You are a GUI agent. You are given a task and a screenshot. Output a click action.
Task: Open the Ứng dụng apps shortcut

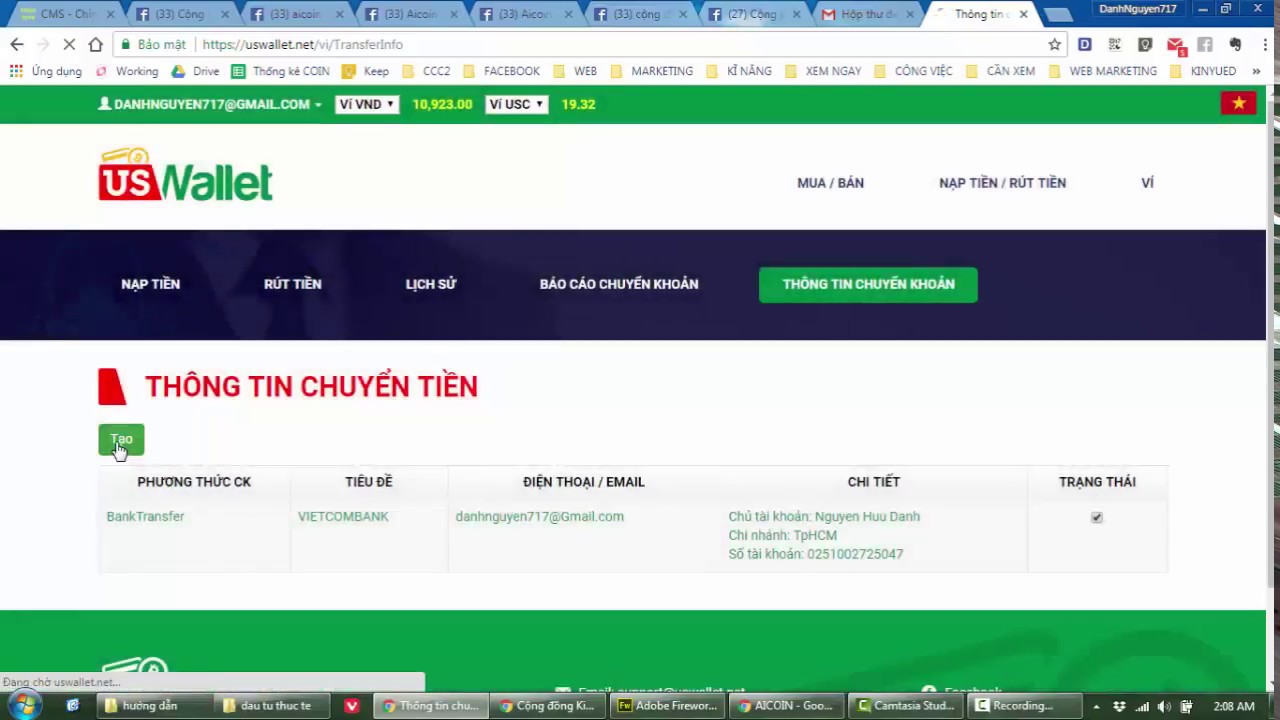pyautogui.click(x=46, y=71)
